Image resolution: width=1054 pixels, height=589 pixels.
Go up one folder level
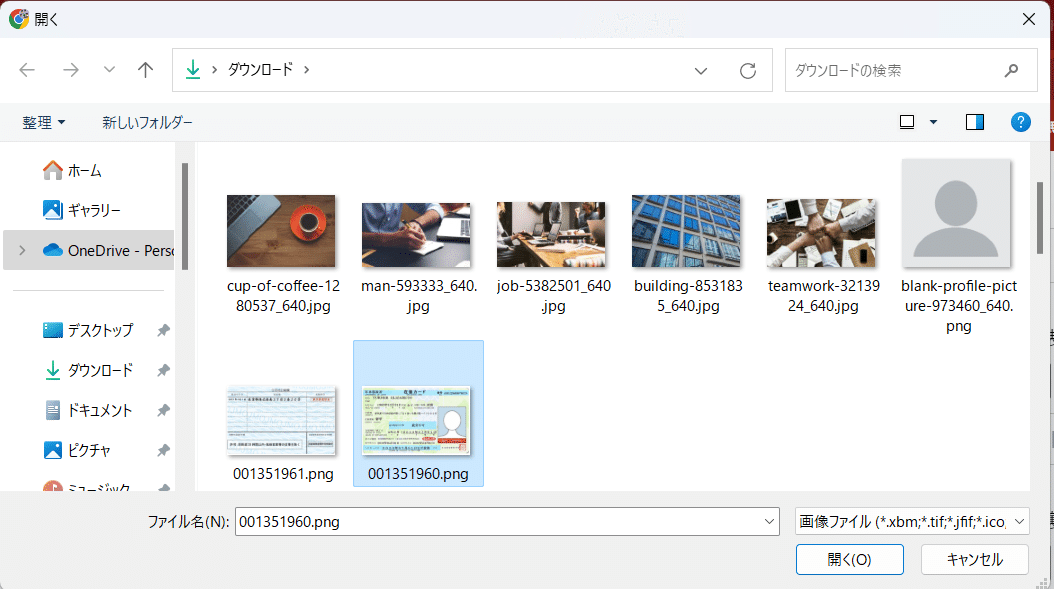point(146,70)
